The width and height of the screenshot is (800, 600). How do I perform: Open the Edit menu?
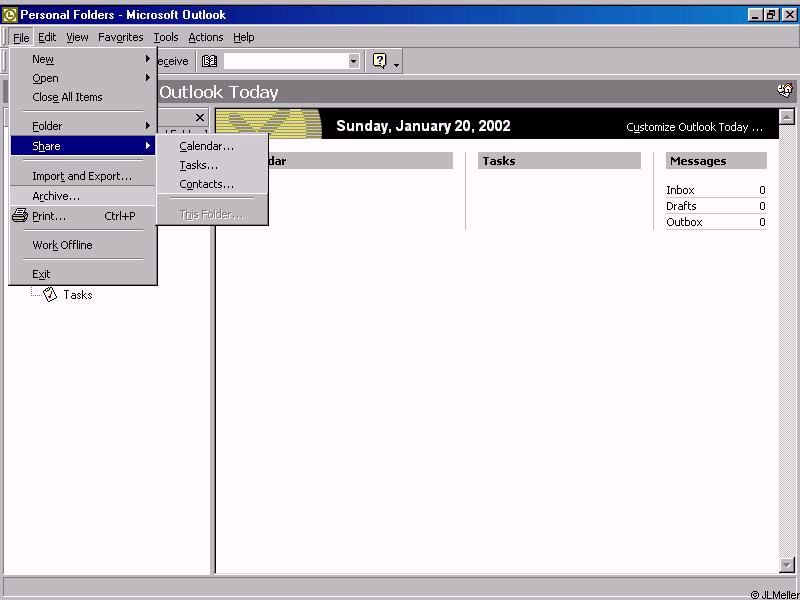tap(47, 37)
